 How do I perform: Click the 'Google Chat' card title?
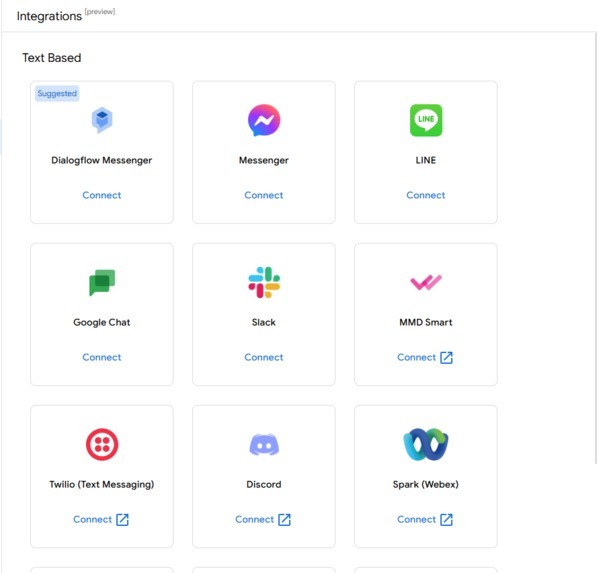click(x=102, y=322)
